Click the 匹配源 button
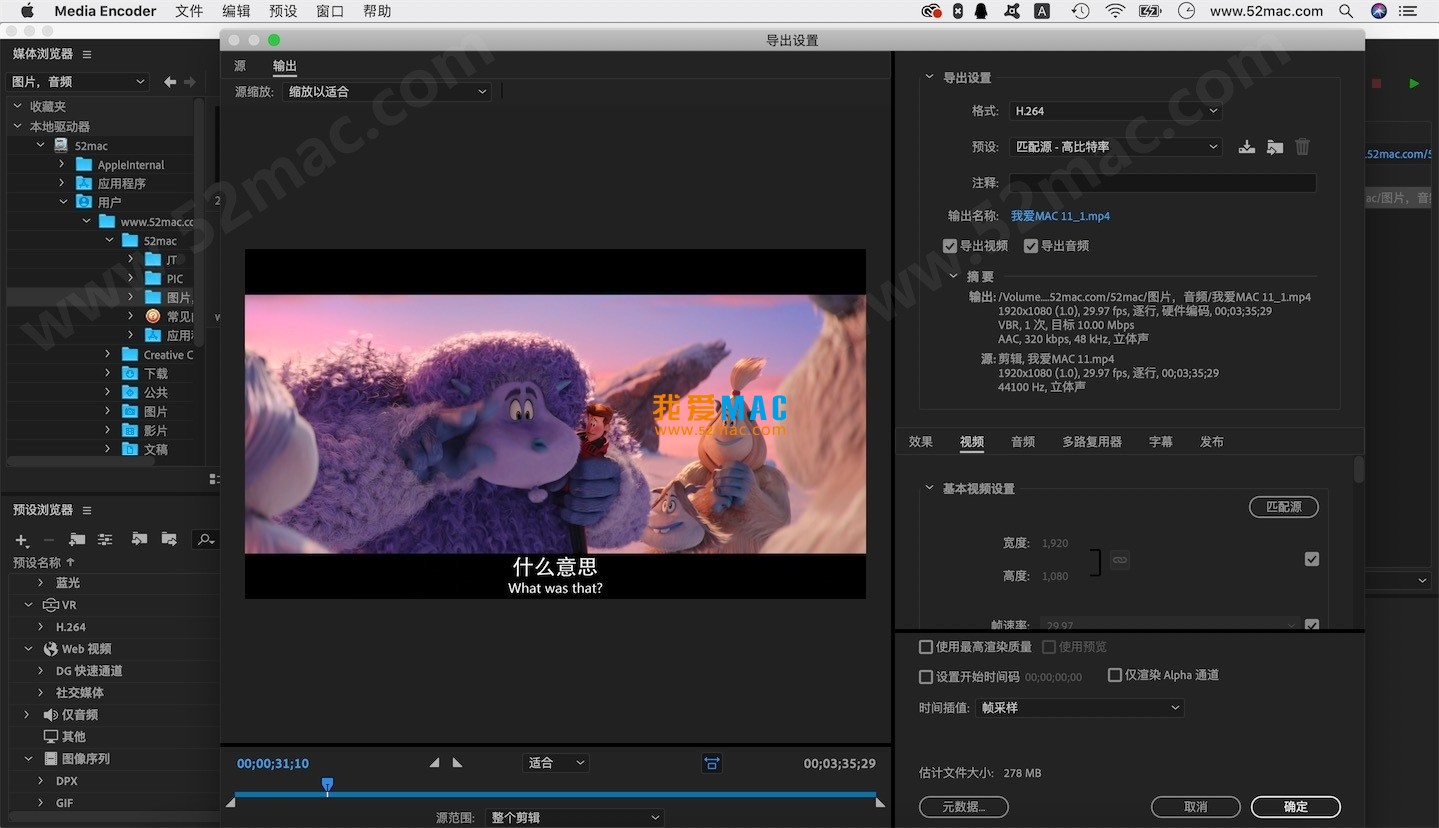The width and height of the screenshot is (1439, 828). [1284, 507]
